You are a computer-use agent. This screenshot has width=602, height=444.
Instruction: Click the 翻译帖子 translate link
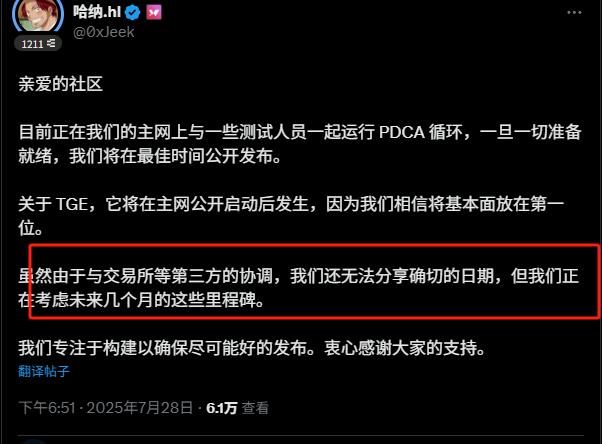(x=44, y=371)
